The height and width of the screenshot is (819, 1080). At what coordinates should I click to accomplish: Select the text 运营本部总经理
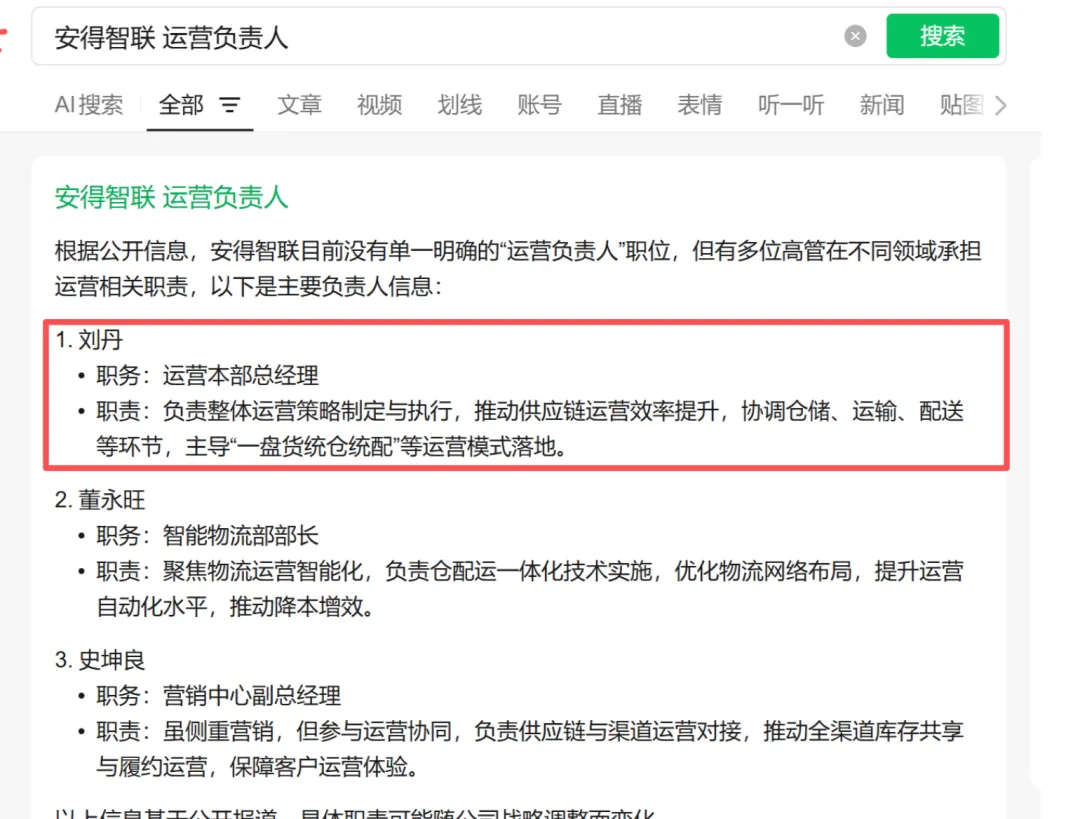click(x=240, y=375)
